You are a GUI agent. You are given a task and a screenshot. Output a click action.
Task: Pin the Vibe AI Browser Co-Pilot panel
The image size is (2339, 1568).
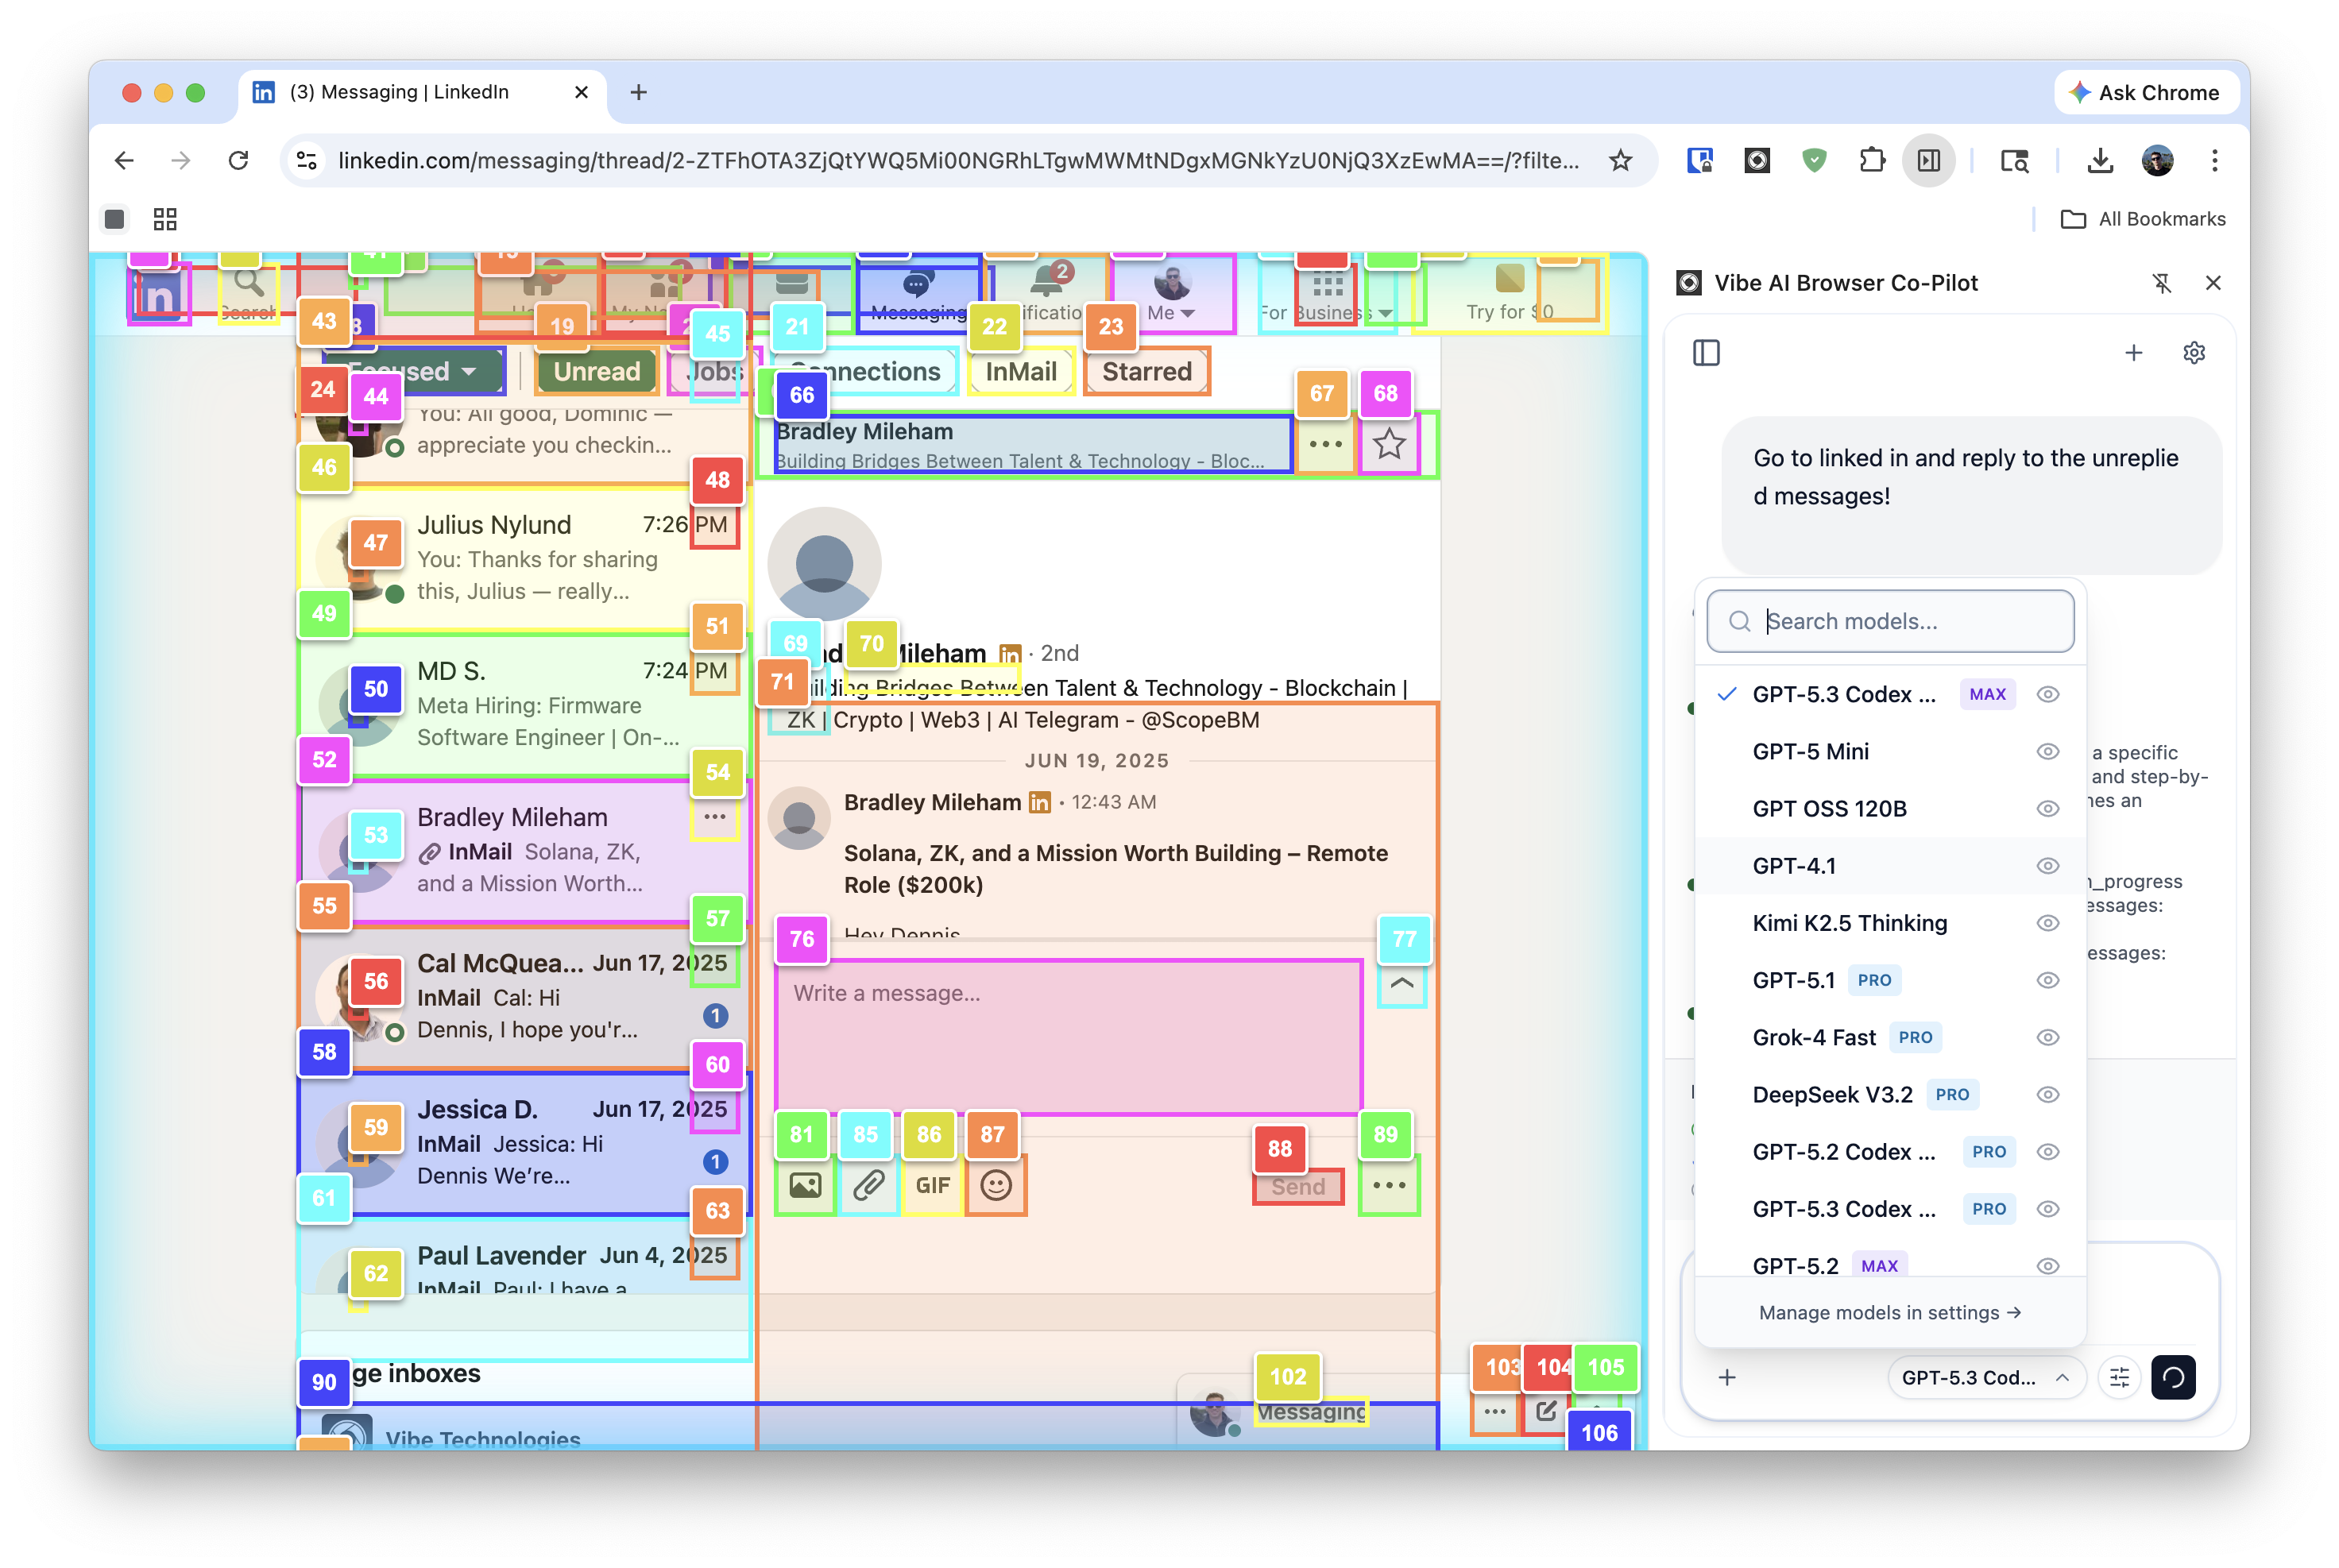coord(2161,283)
